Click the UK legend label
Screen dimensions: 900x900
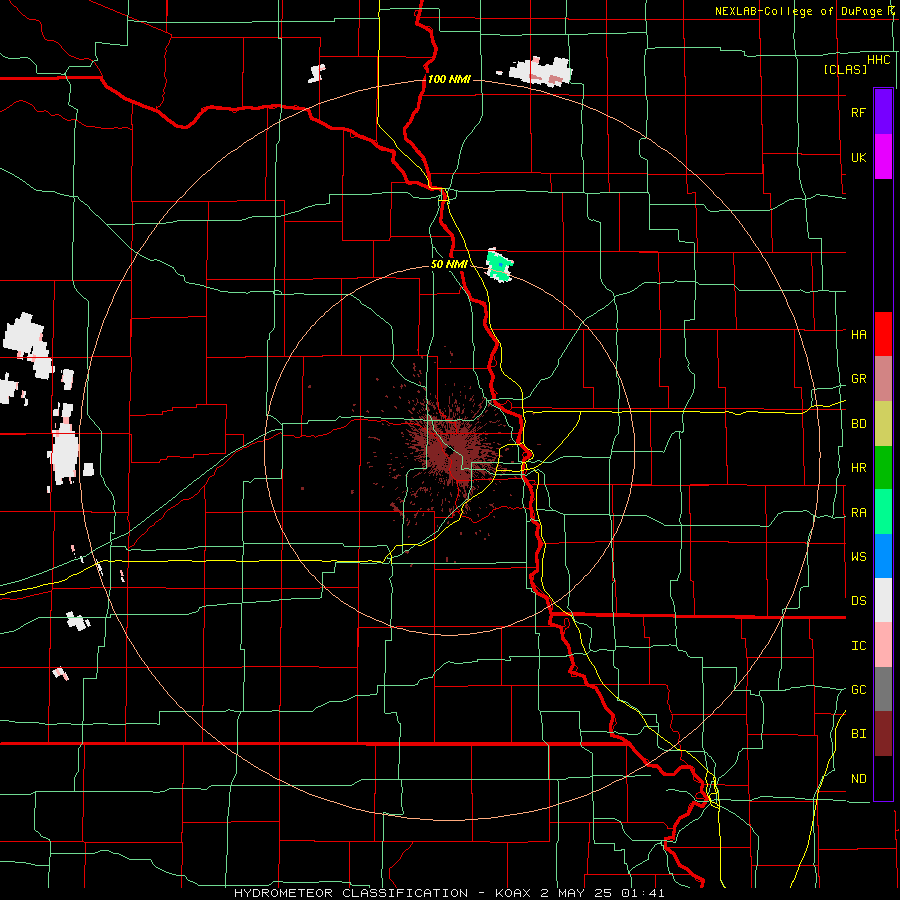tap(858, 157)
